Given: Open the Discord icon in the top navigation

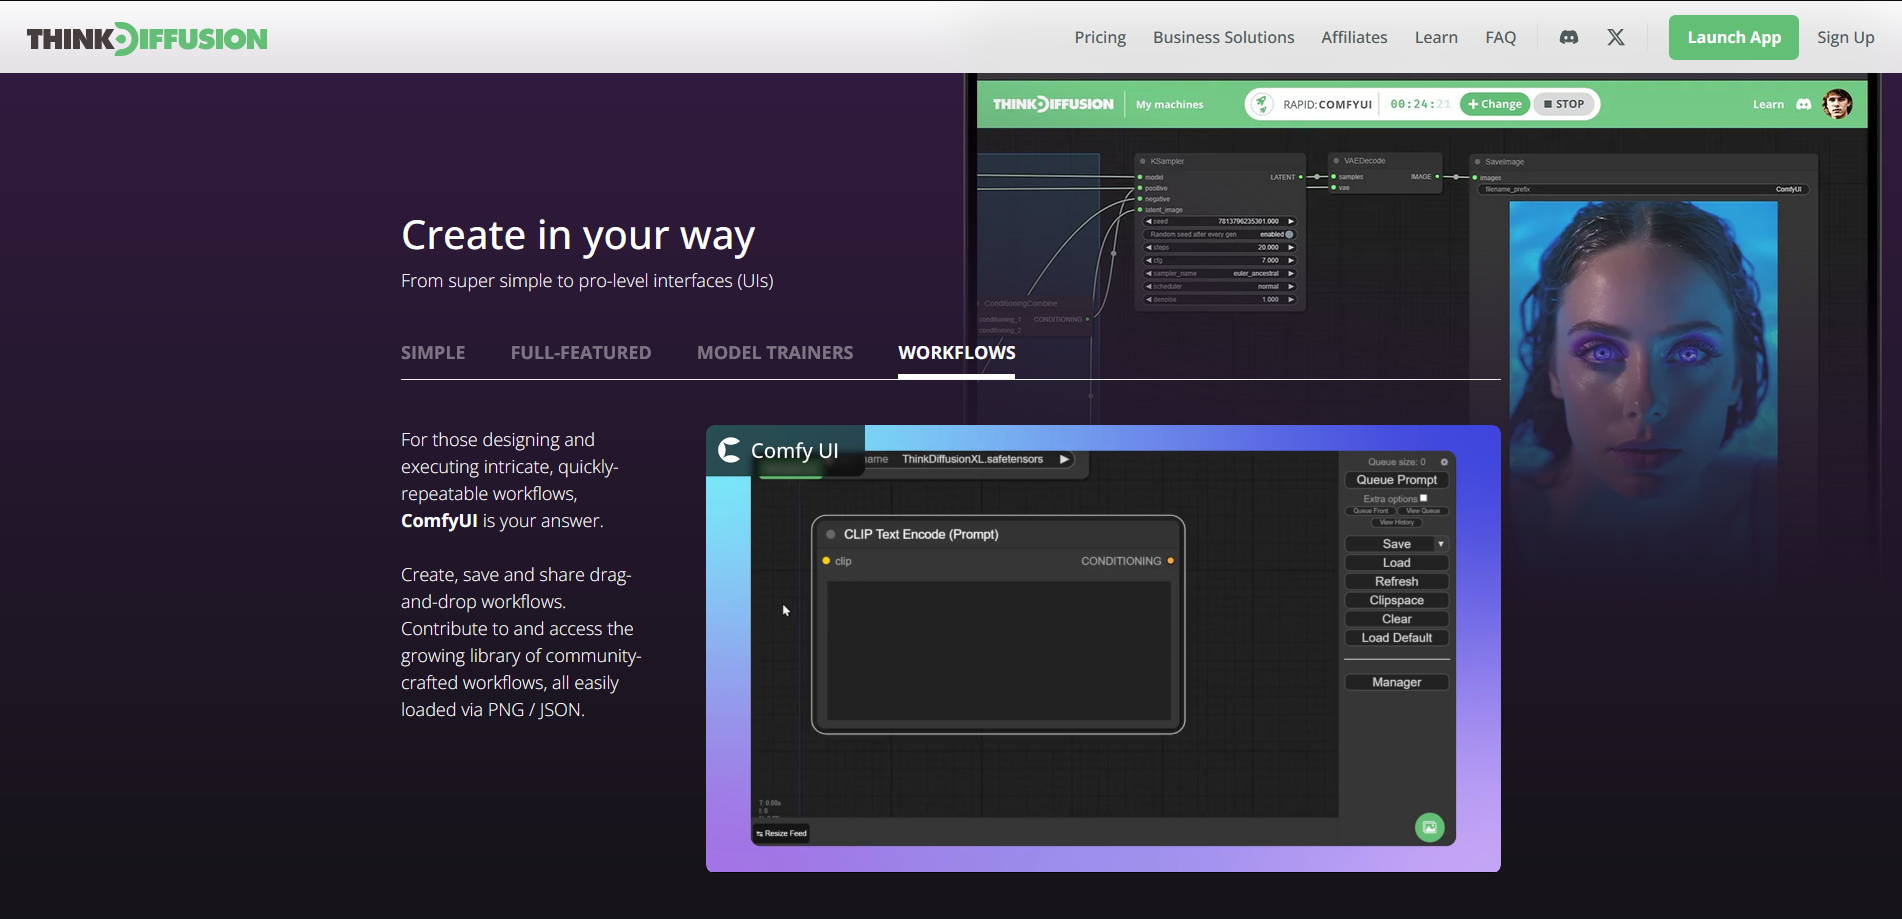Looking at the screenshot, I should (1569, 37).
